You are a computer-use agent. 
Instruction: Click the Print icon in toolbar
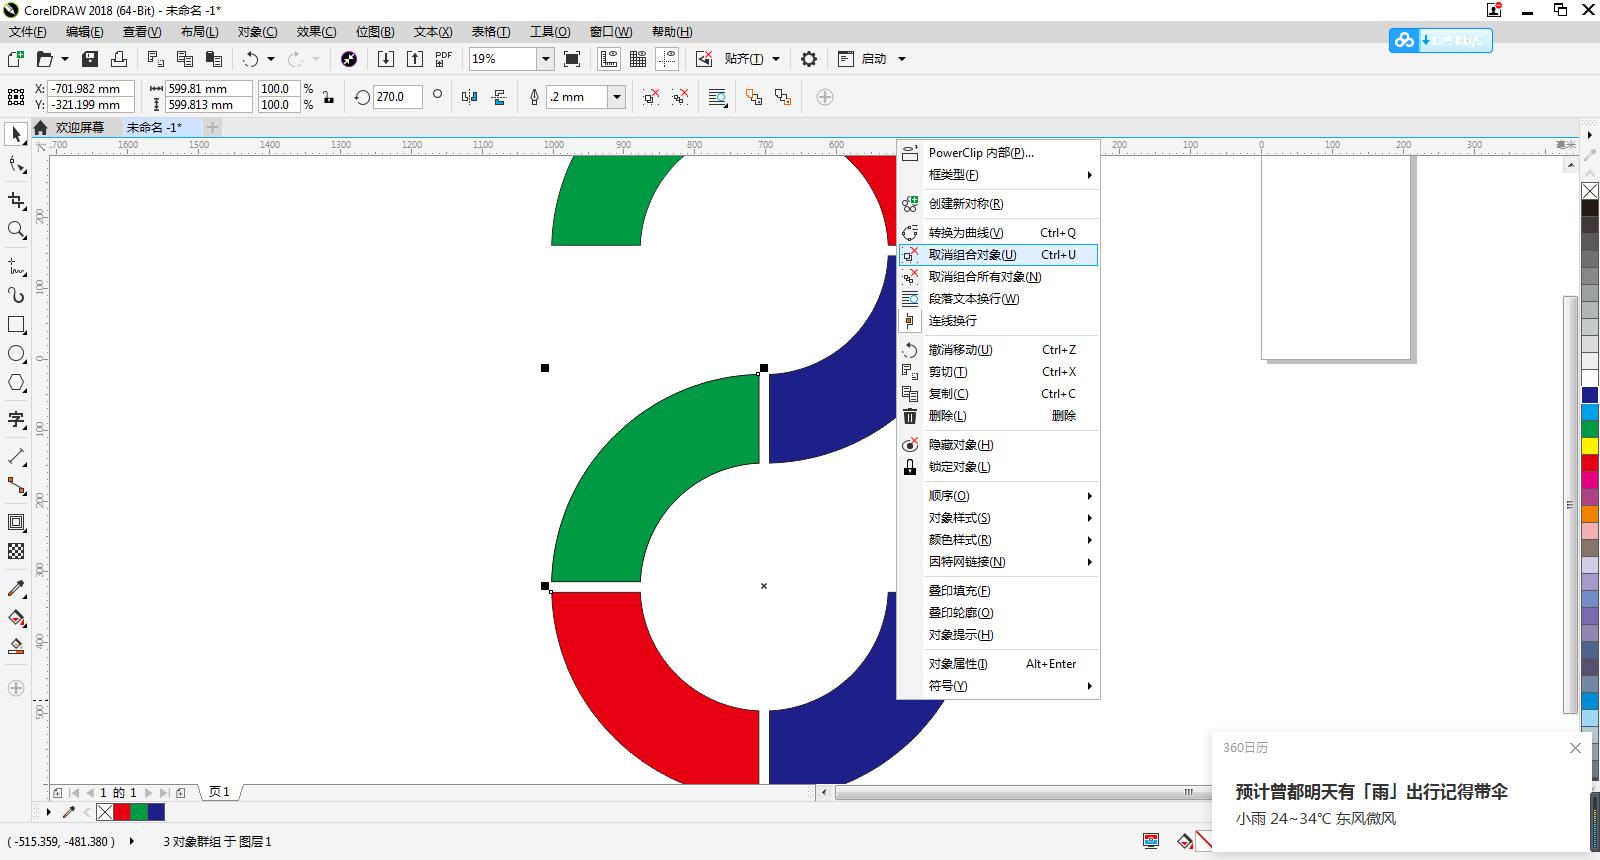(x=119, y=59)
